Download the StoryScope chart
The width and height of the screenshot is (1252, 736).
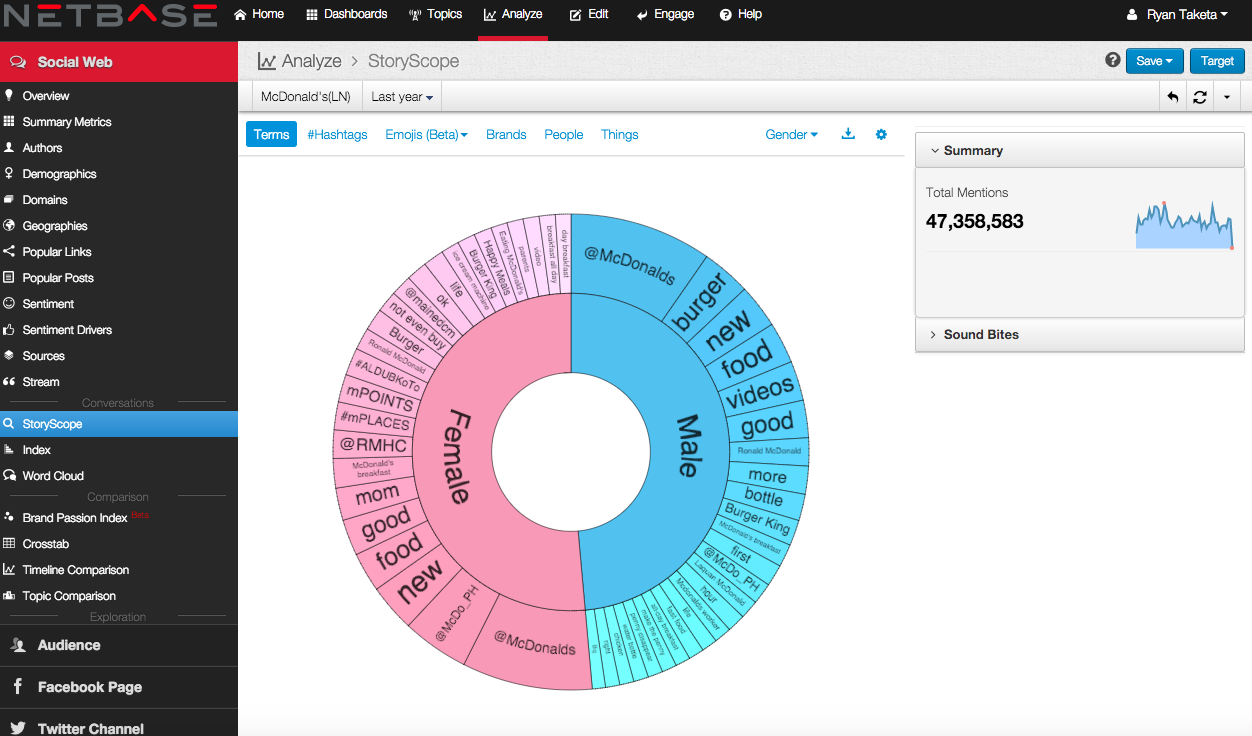click(x=847, y=134)
